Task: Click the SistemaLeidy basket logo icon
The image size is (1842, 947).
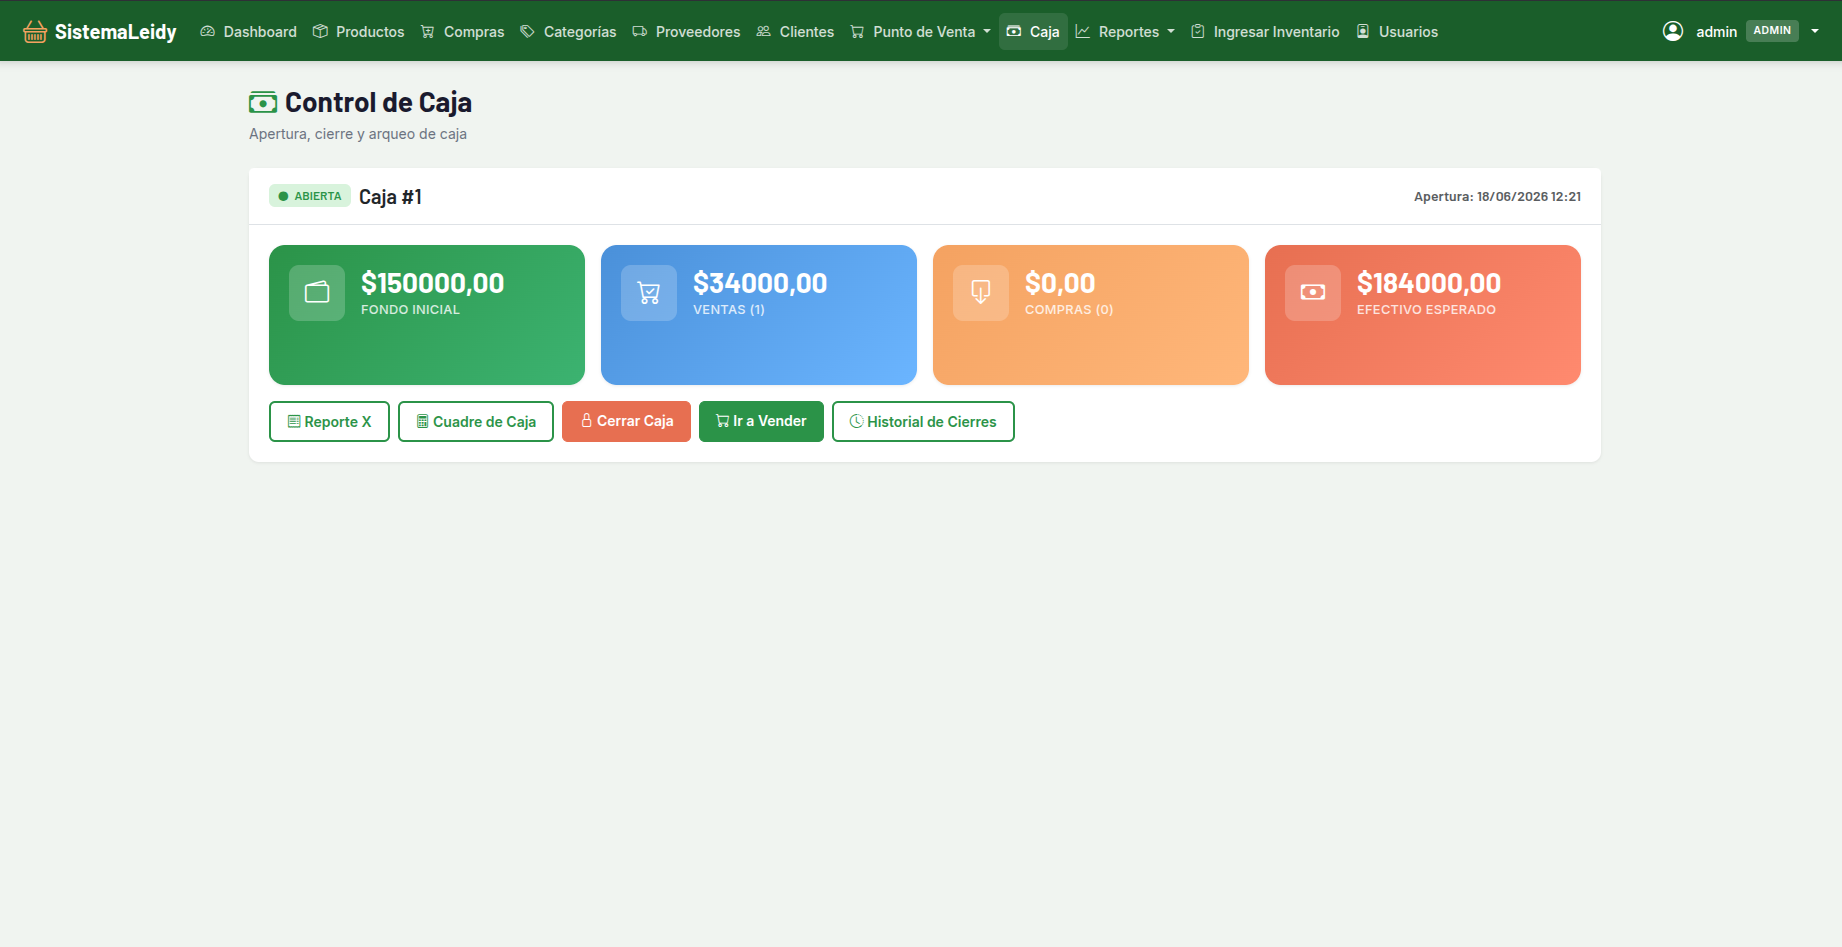Action: 35,32
